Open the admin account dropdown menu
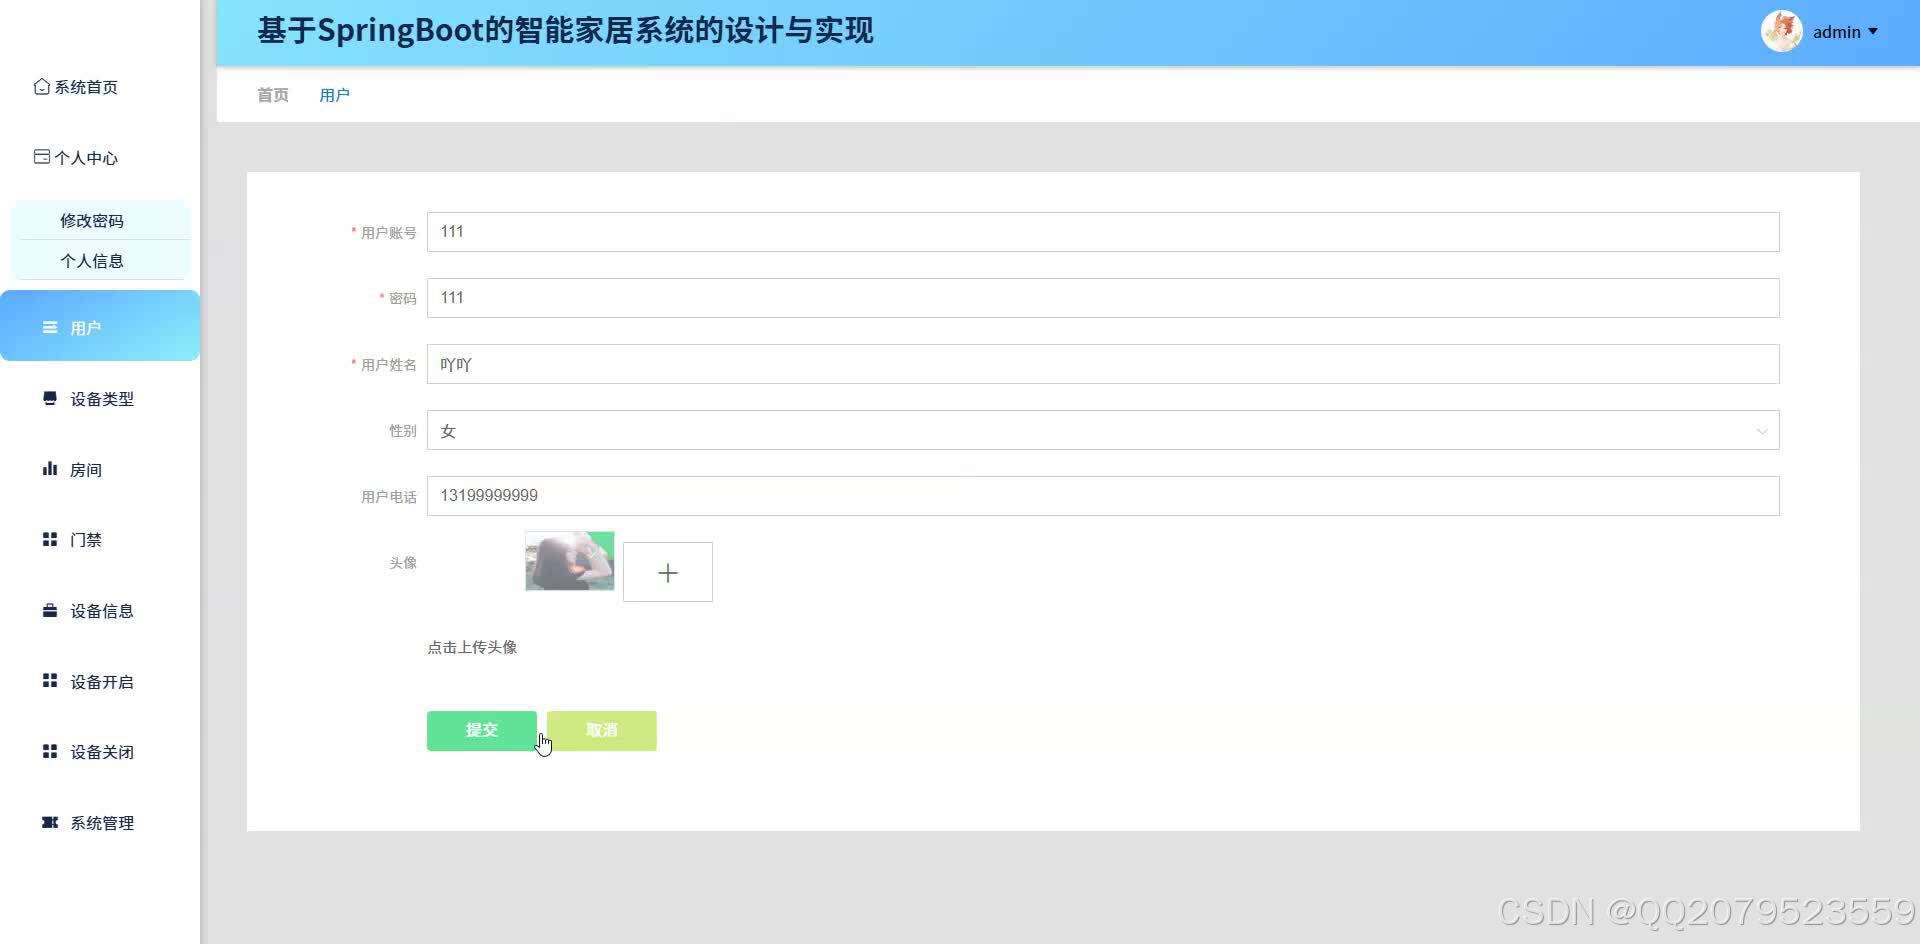 click(x=1838, y=31)
